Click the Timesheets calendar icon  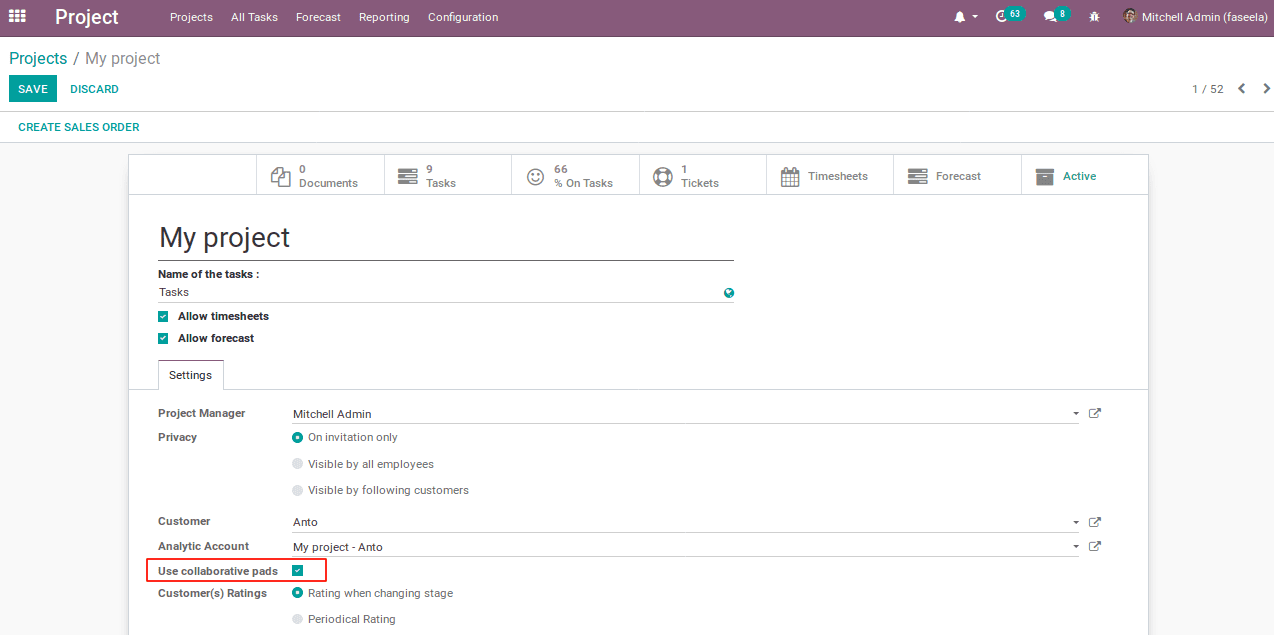point(790,177)
